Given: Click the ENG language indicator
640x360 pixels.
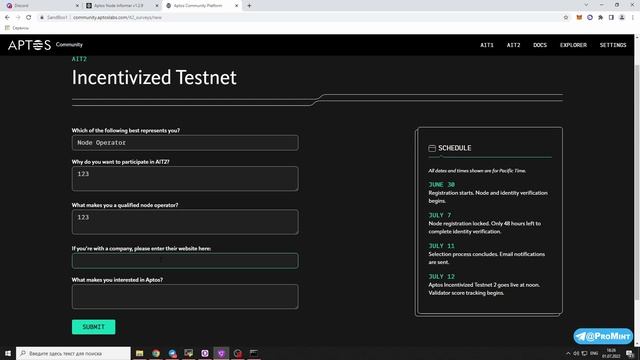Looking at the screenshot, I should [x=594, y=353].
